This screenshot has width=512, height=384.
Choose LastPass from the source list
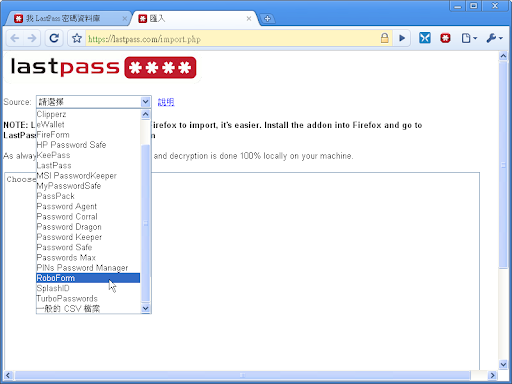tap(88, 165)
